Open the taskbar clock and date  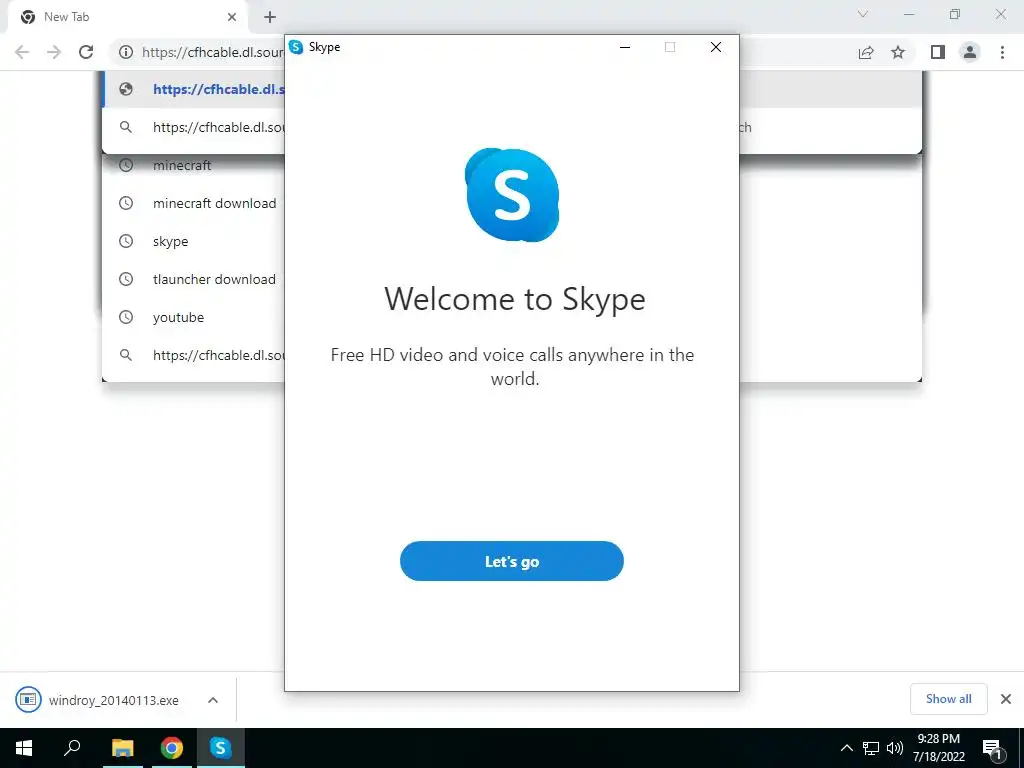click(x=938, y=748)
